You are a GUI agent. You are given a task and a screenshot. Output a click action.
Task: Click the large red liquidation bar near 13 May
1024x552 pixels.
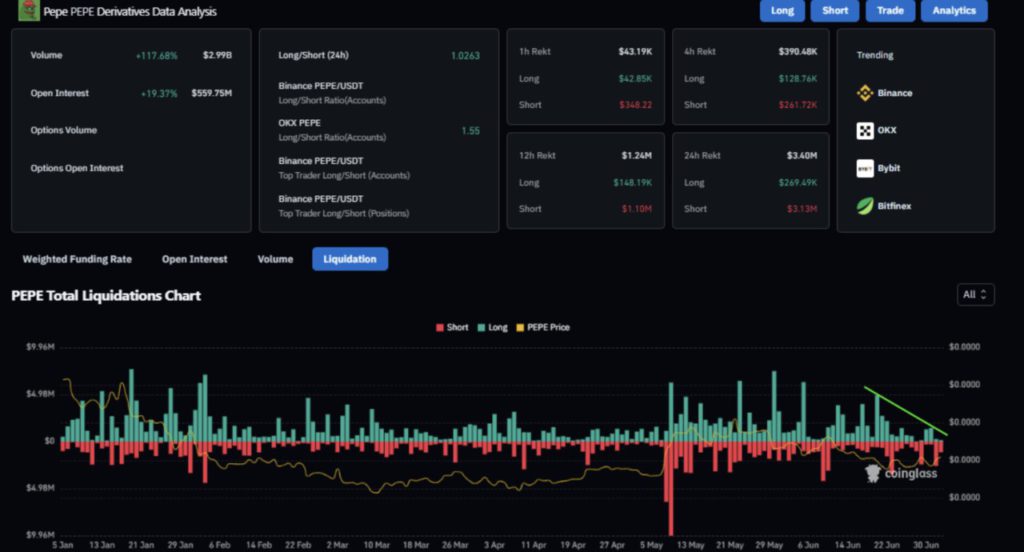point(670,489)
